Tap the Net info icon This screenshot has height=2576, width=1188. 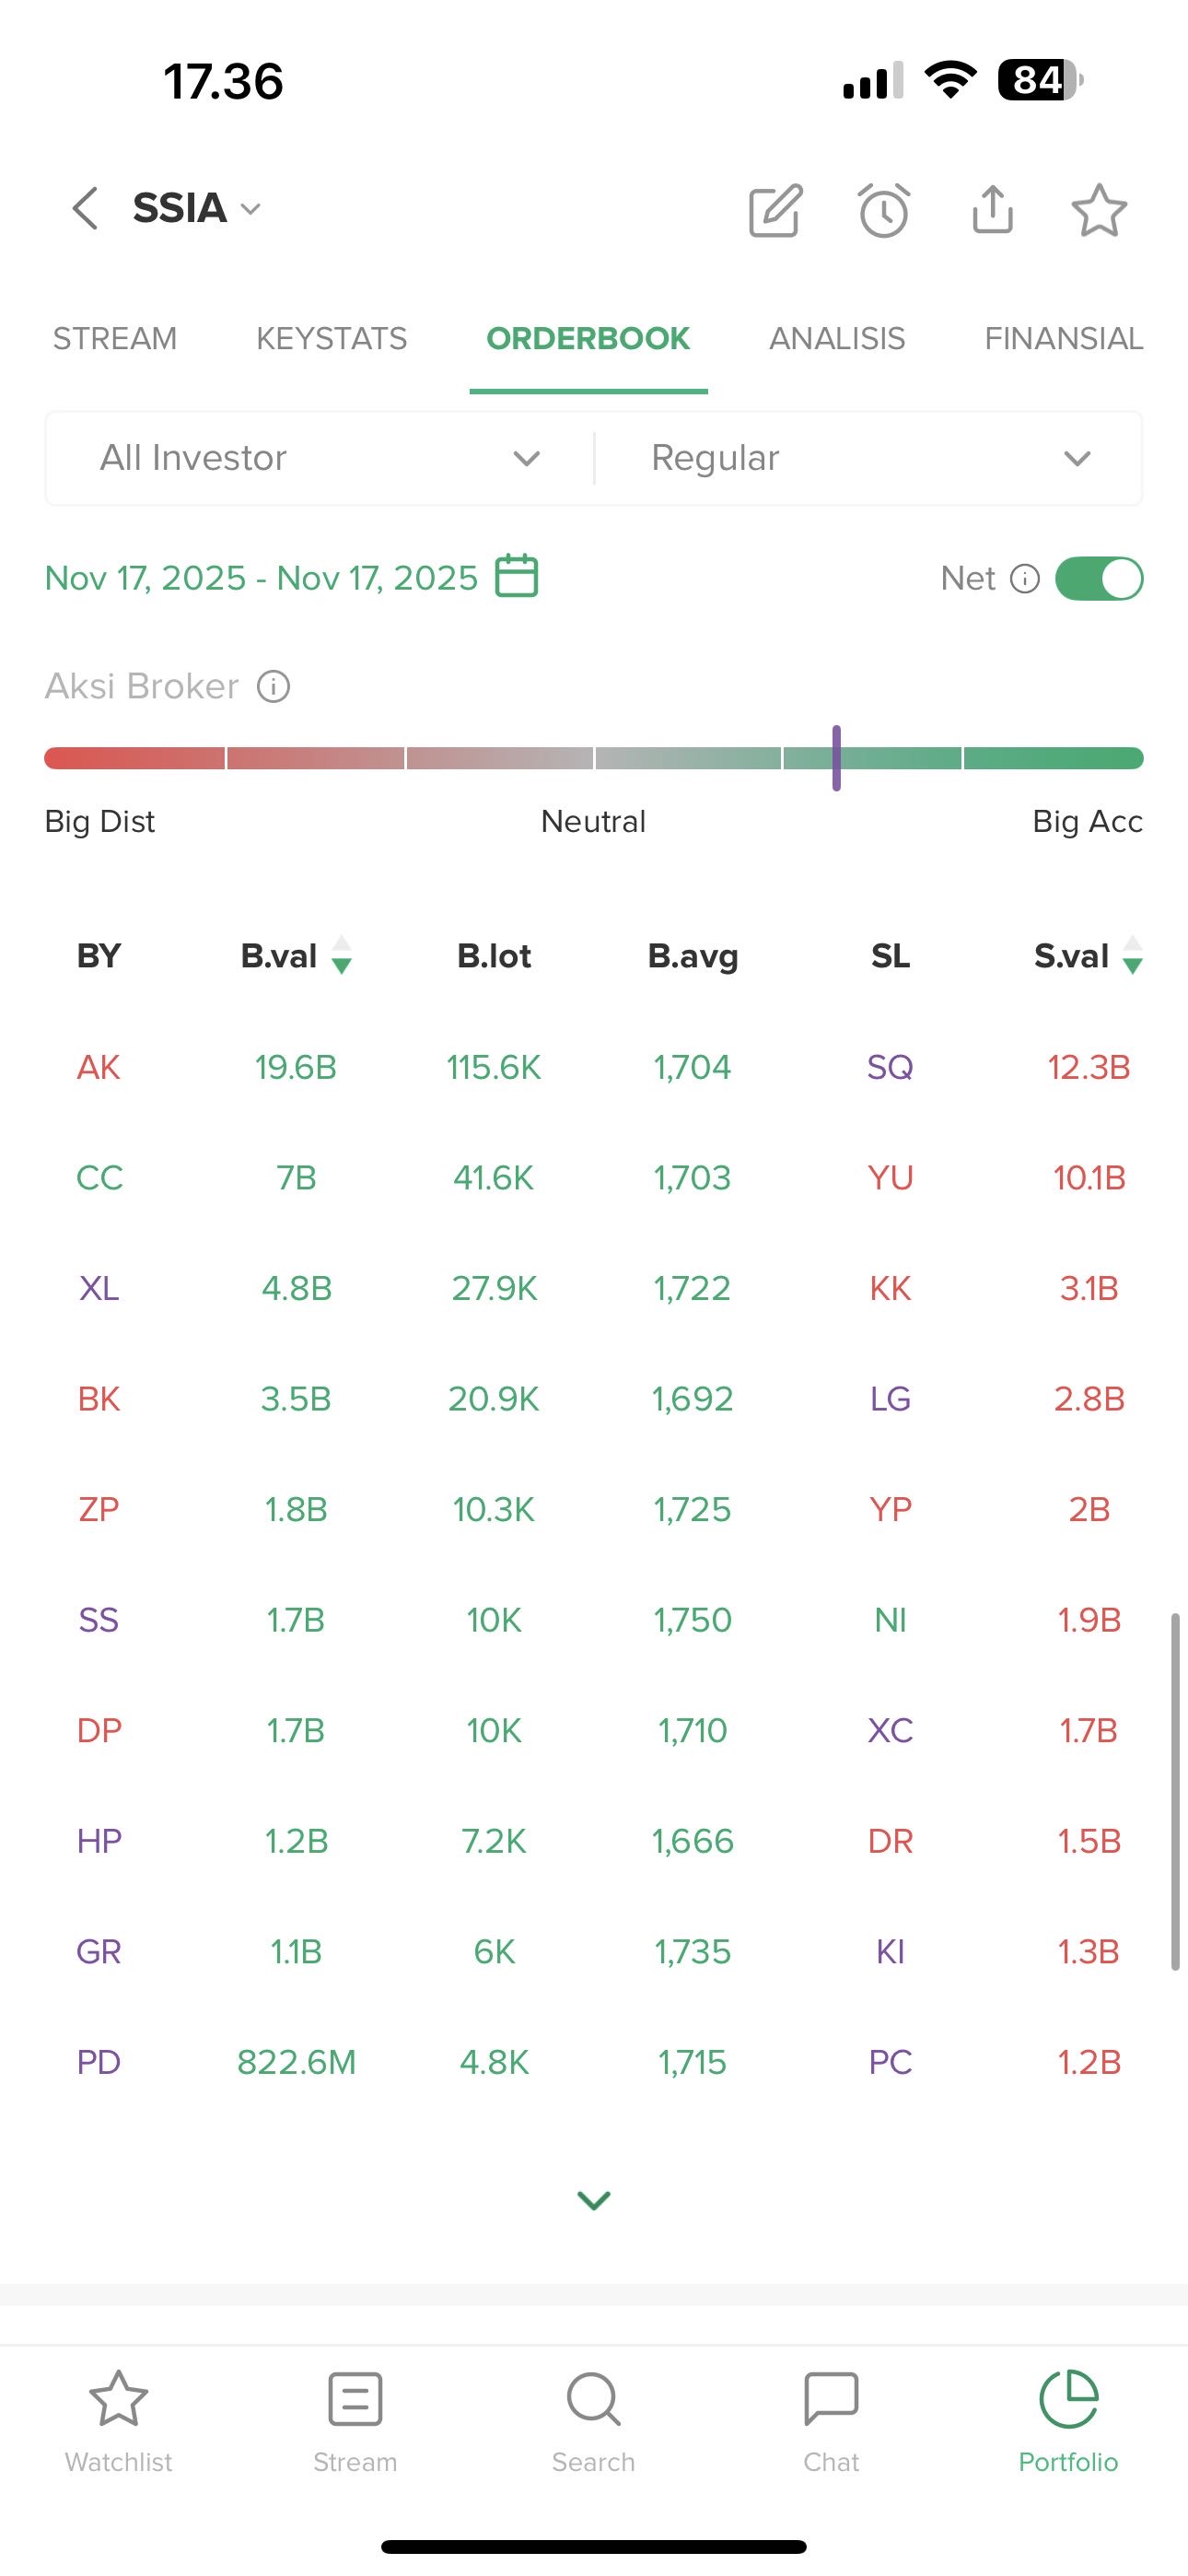1025,579
